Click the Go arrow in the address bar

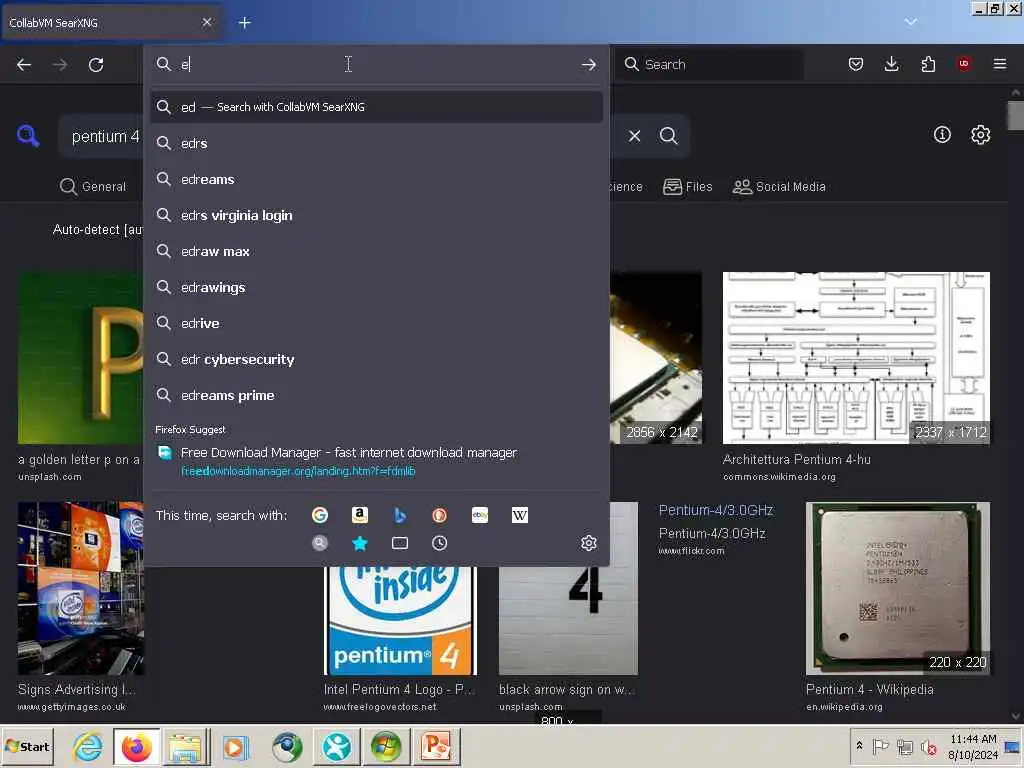(x=588, y=64)
